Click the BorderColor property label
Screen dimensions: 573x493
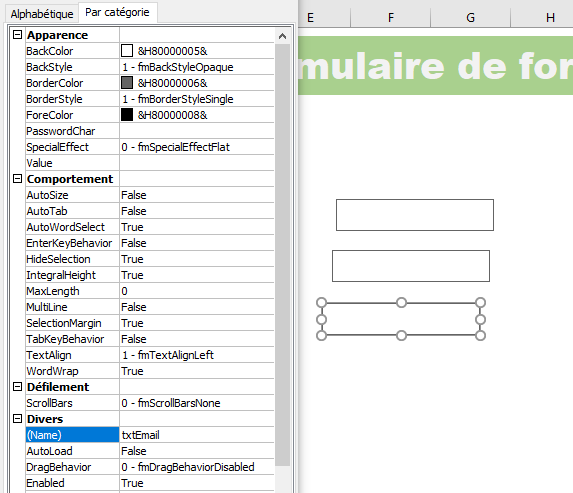click(x=72, y=83)
